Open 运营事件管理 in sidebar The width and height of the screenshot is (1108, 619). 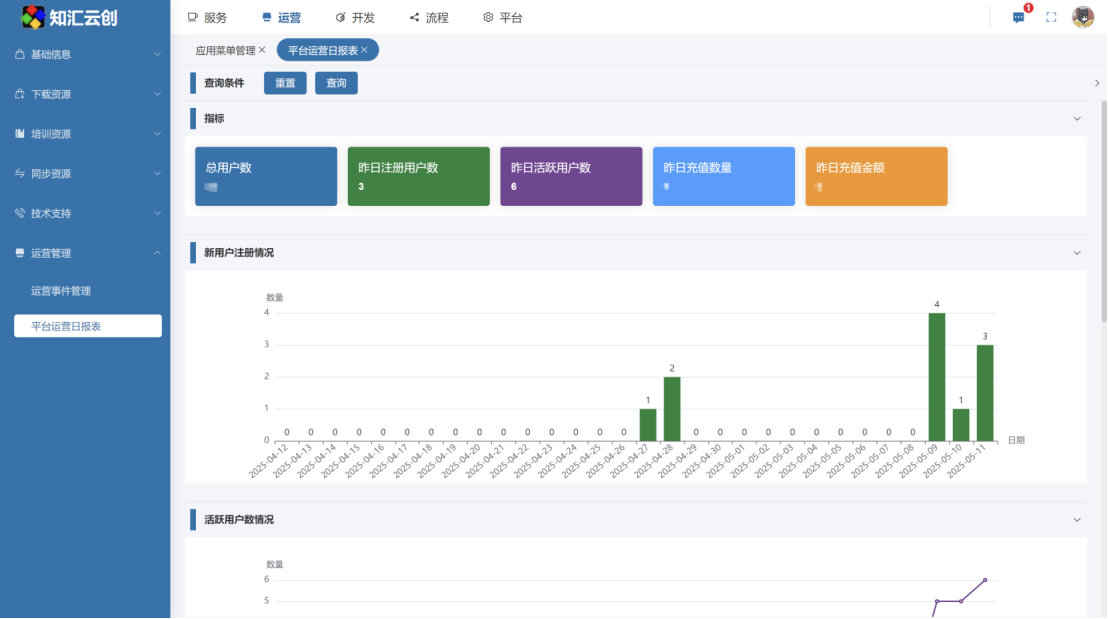pos(61,290)
